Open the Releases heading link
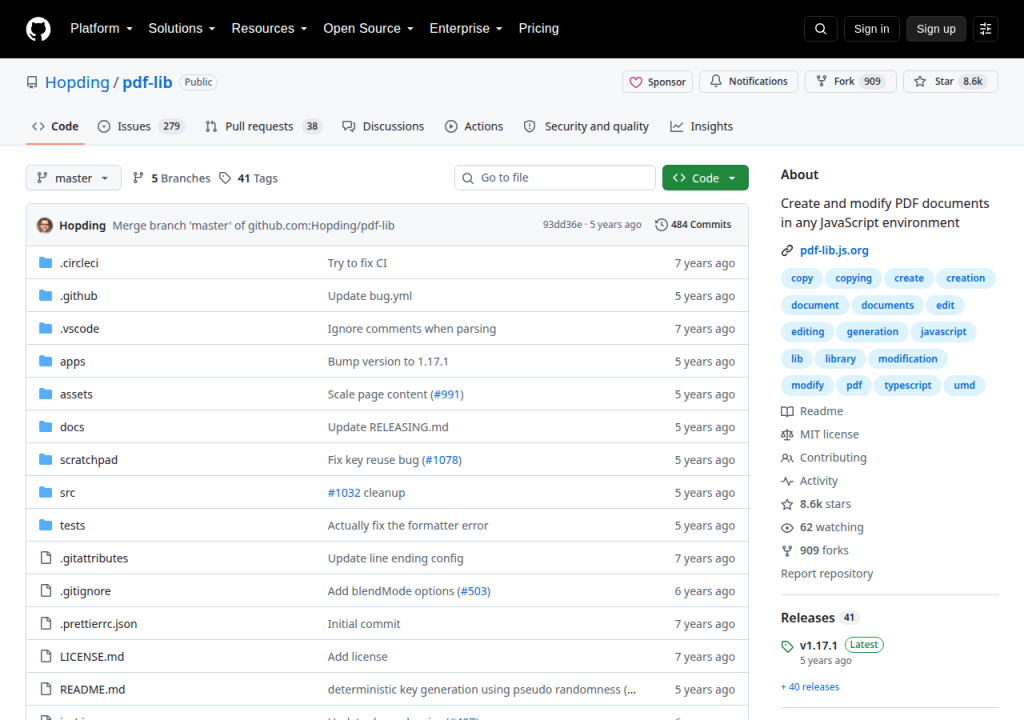This screenshot has height=720, width=1024. click(x=808, y=618)
